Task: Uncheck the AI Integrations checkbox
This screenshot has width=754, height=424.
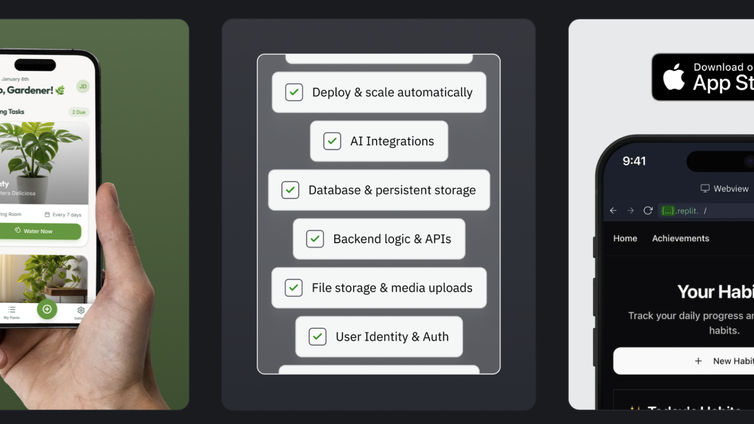Action: [x=332, y=141]
